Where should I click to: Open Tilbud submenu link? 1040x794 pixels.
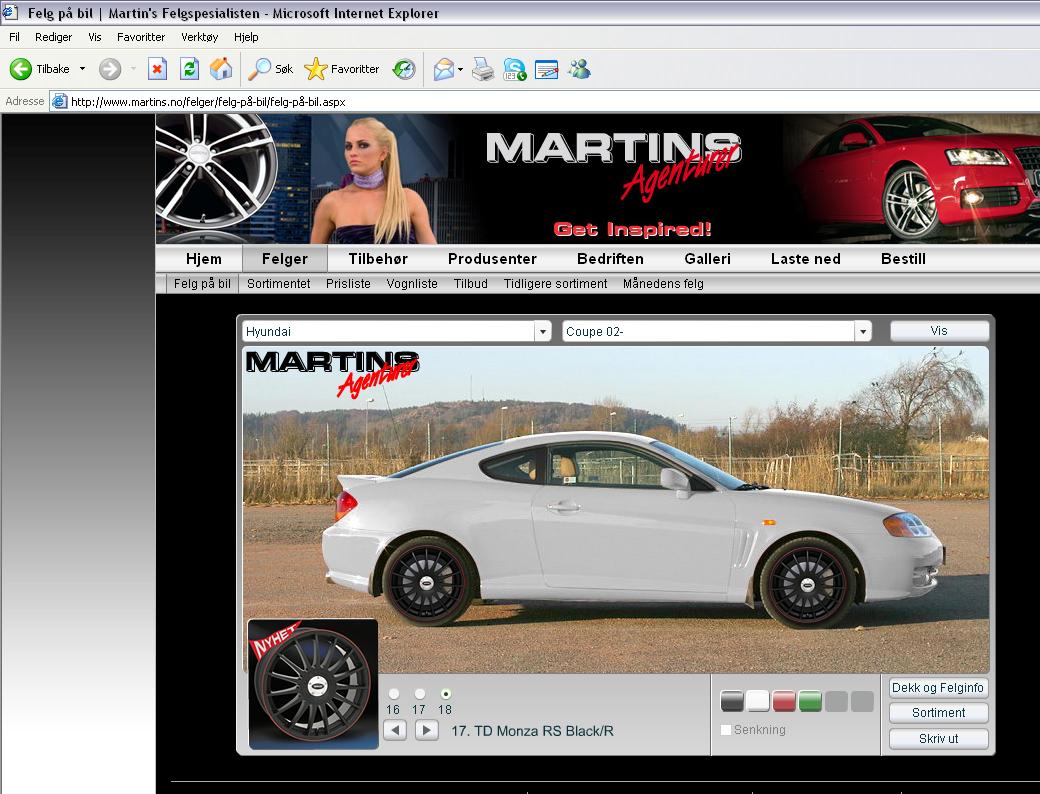[x=471, y=284]
